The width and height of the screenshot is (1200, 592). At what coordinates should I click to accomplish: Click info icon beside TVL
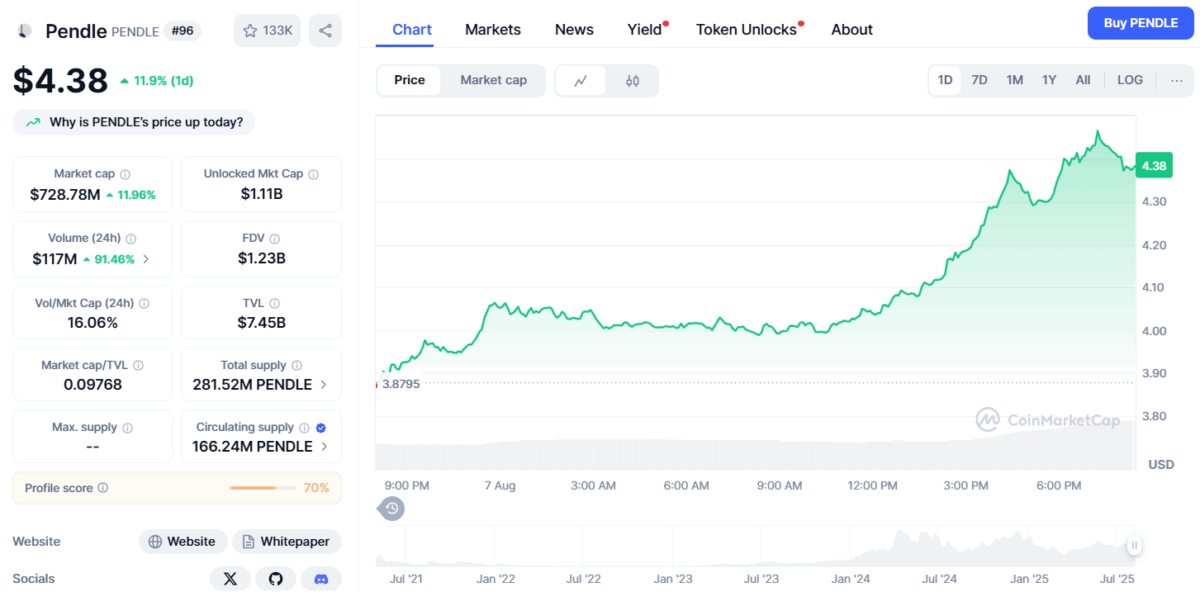click(x=274, y=303)
